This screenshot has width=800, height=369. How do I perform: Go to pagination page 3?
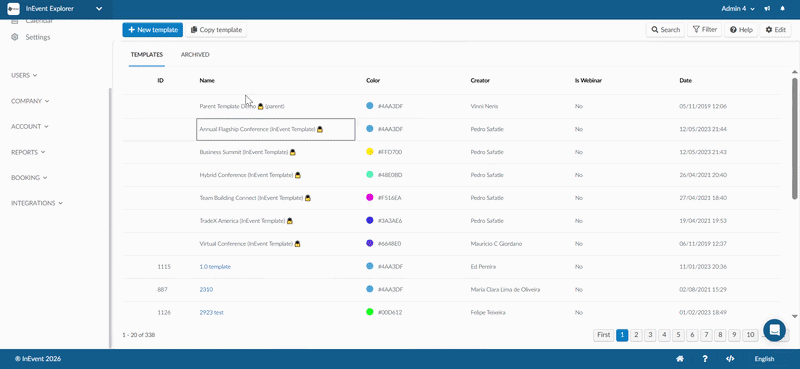(x=650, y=335)
